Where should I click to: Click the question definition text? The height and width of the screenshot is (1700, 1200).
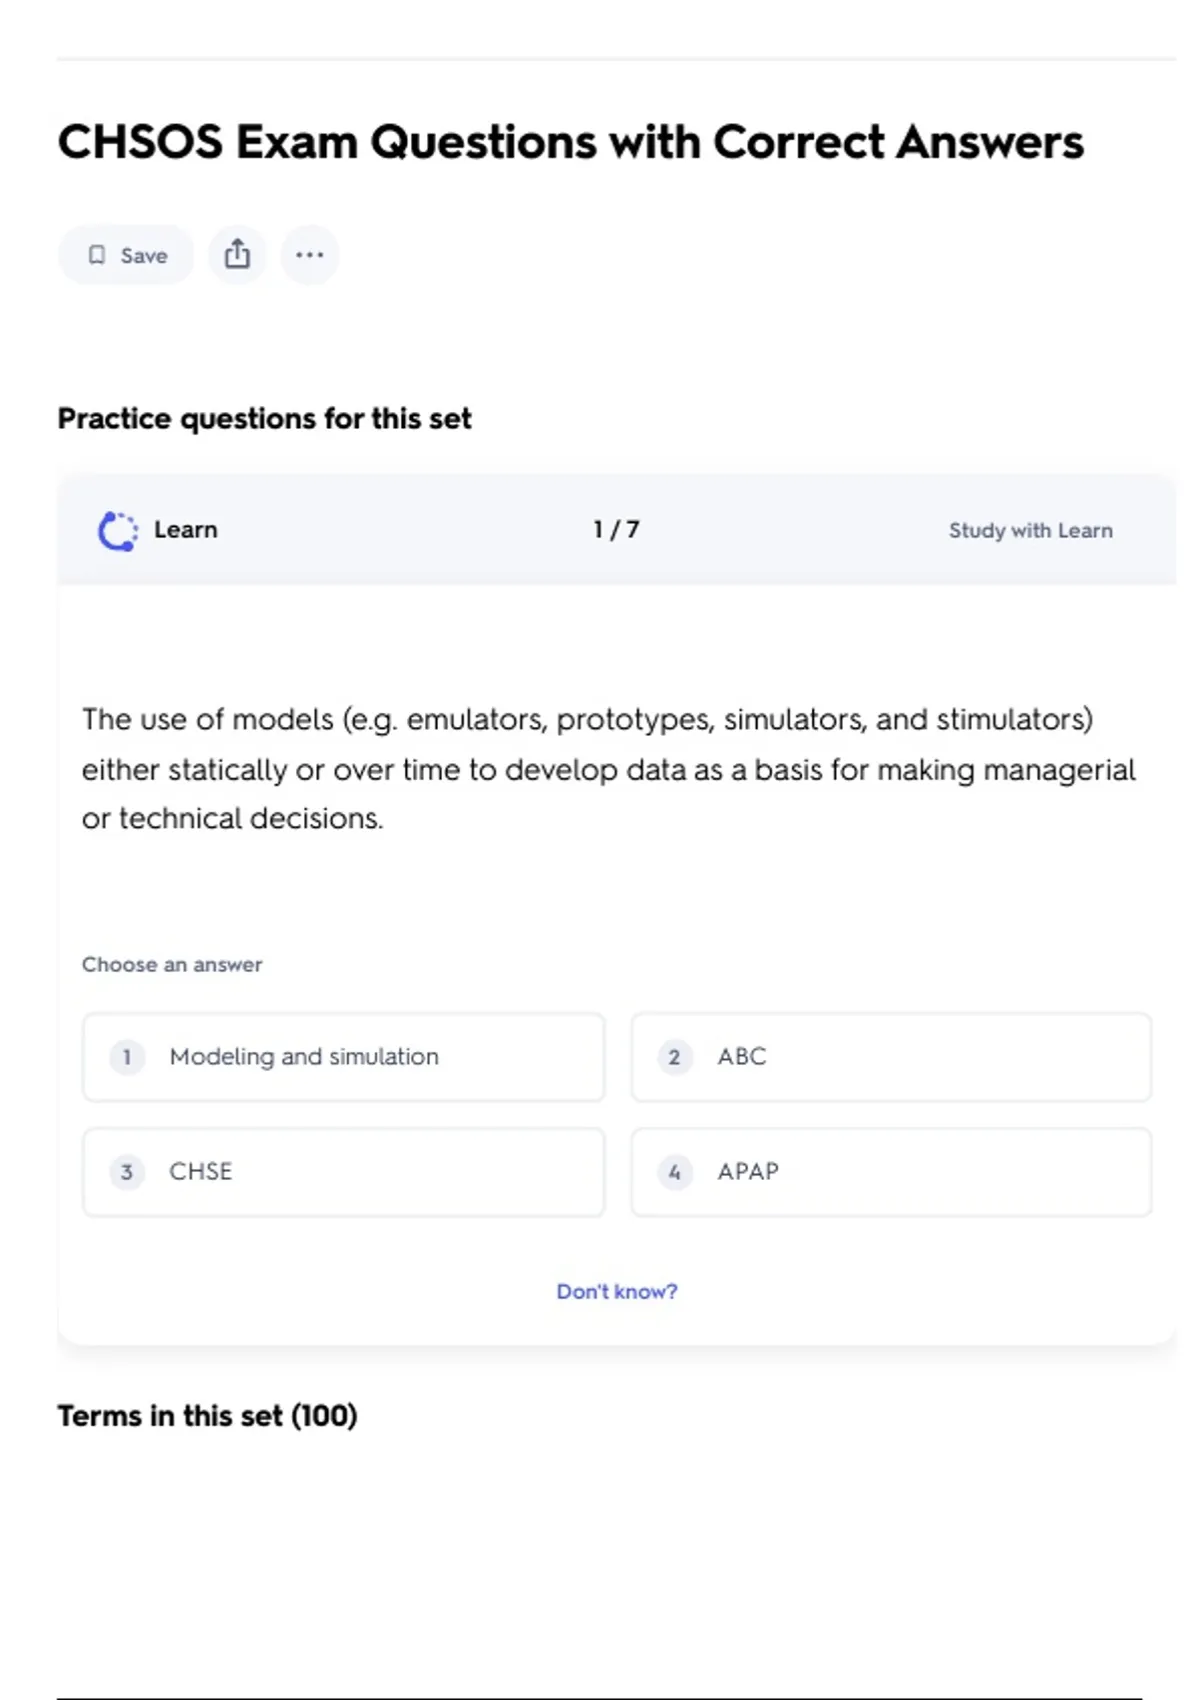[608, 769]
